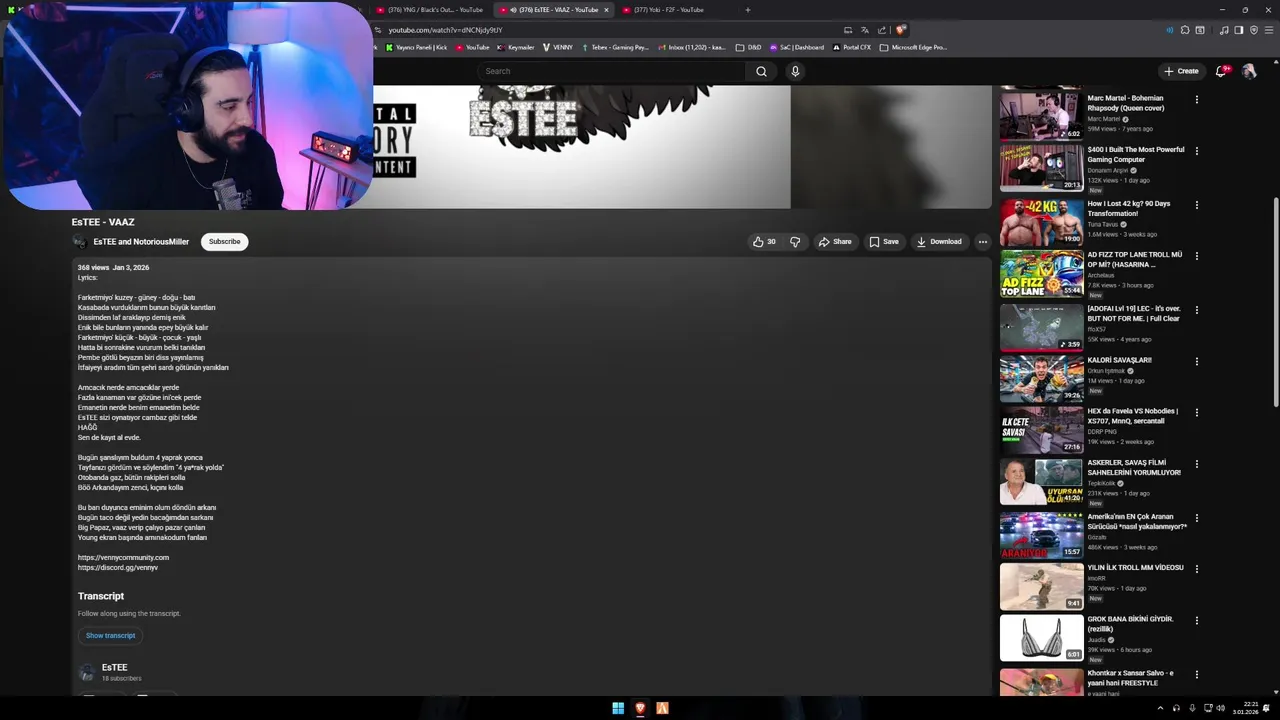Open the EsTEE and NotoriousMiller channel avatar
The height and width of the screenshot is (720, 1280).
click(x=80, y=241)
